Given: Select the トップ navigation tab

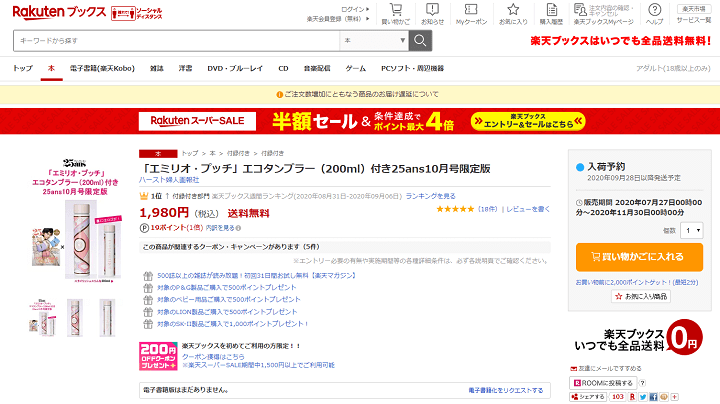Looking at the screenshot, I should (x=22, y=68).
